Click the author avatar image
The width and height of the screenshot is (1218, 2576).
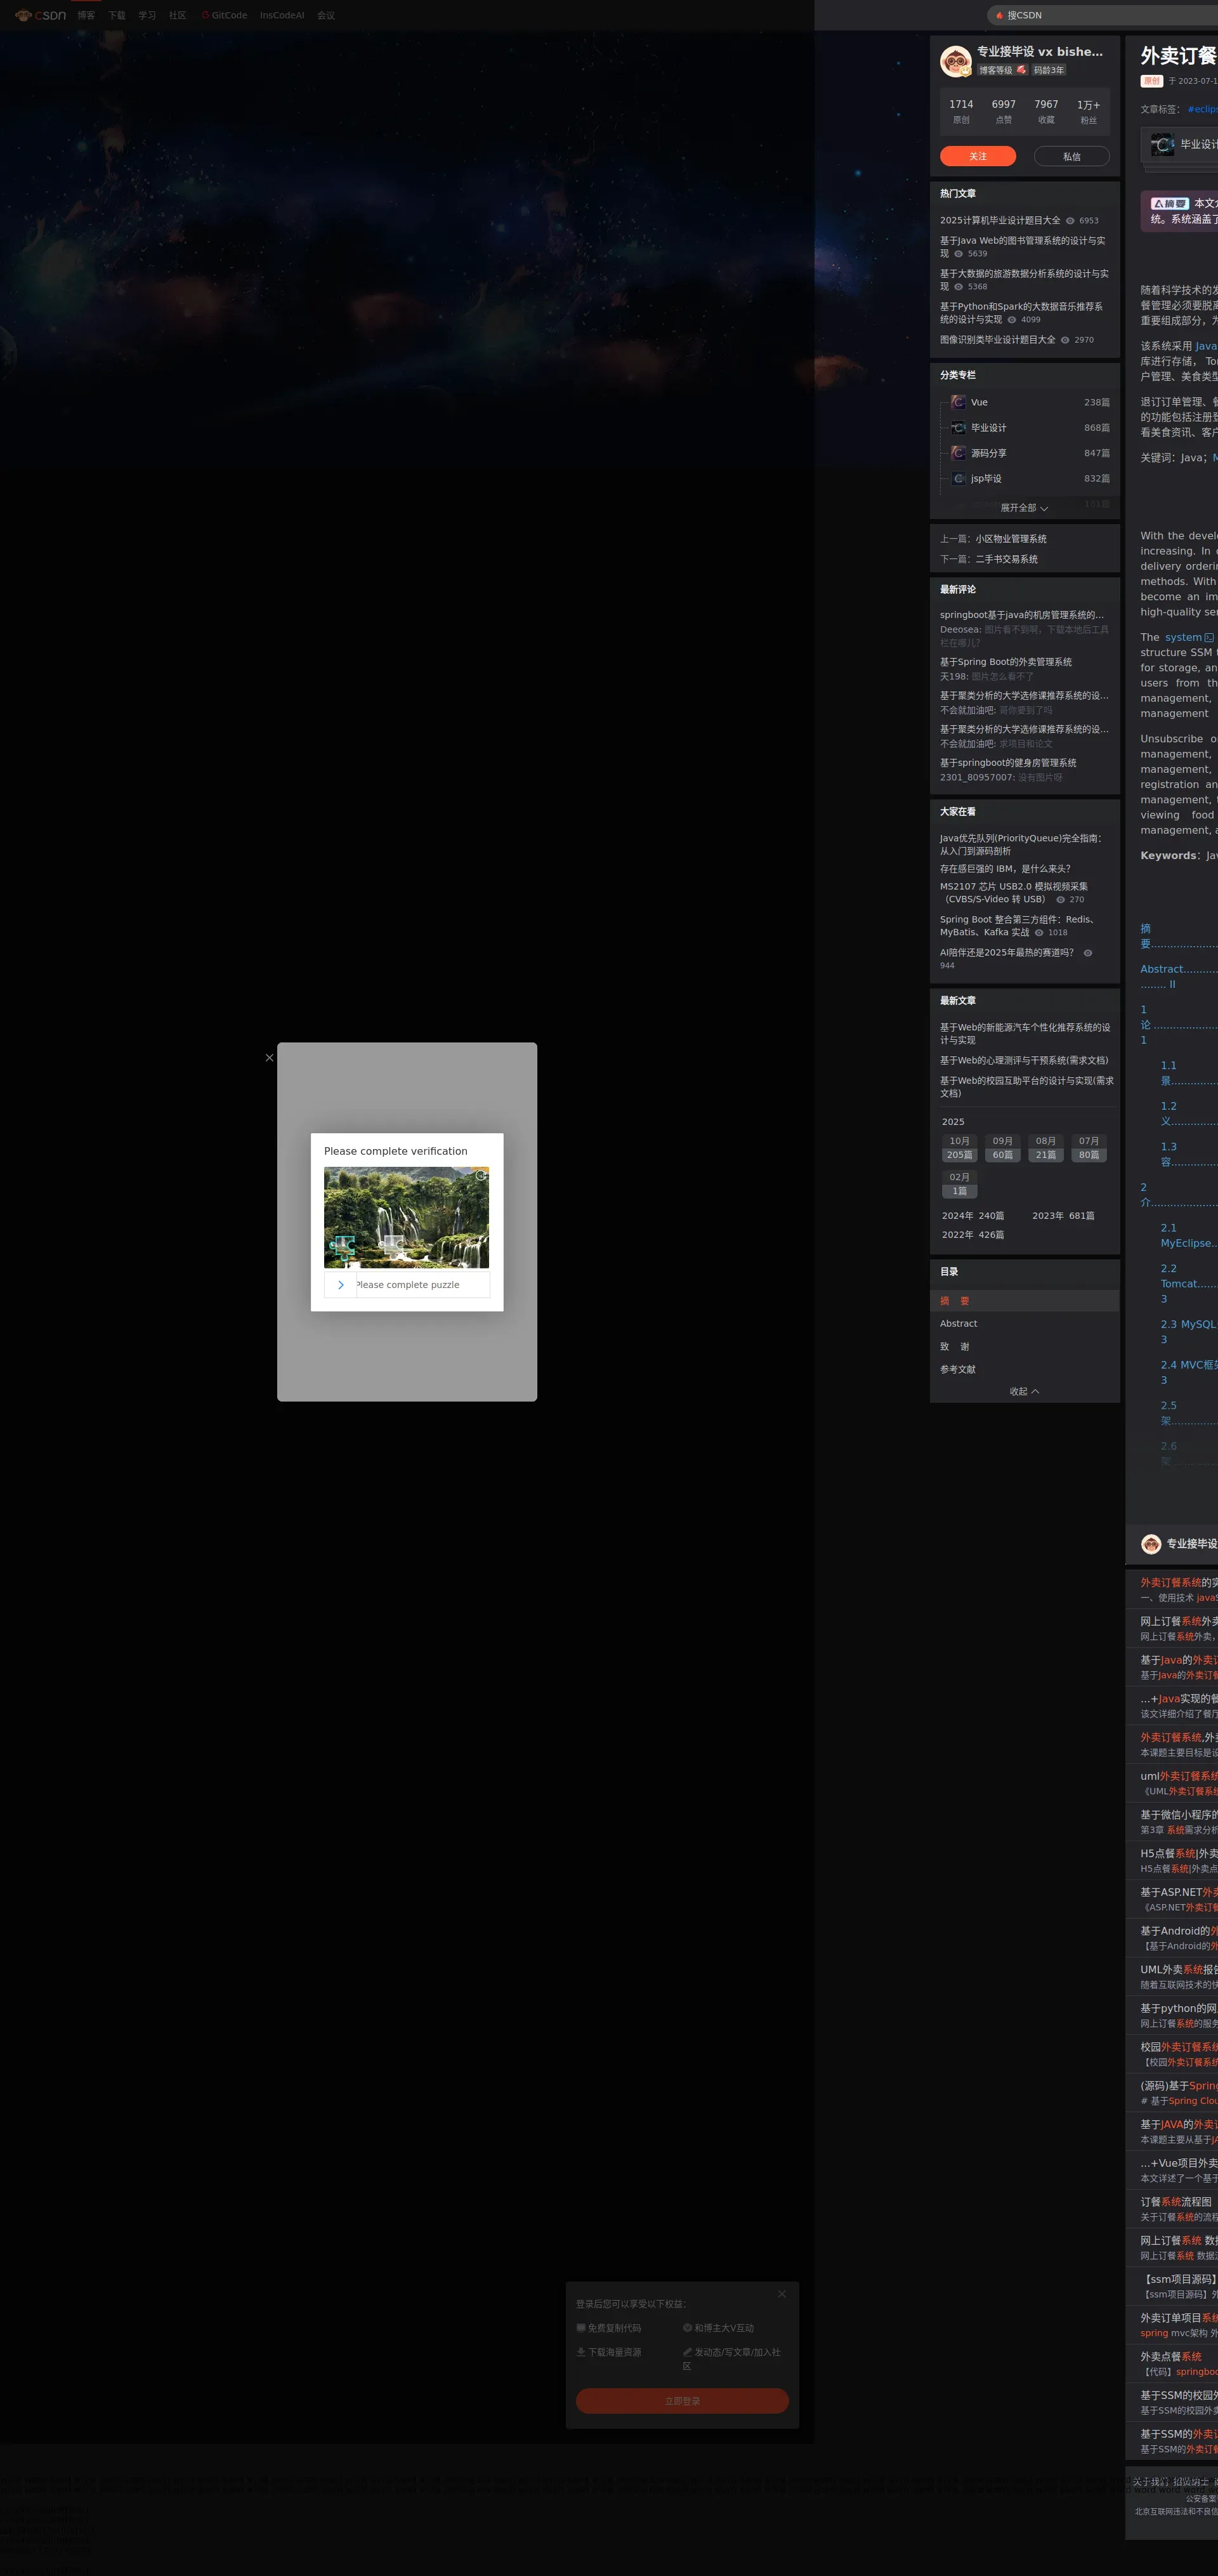point(956,62)
